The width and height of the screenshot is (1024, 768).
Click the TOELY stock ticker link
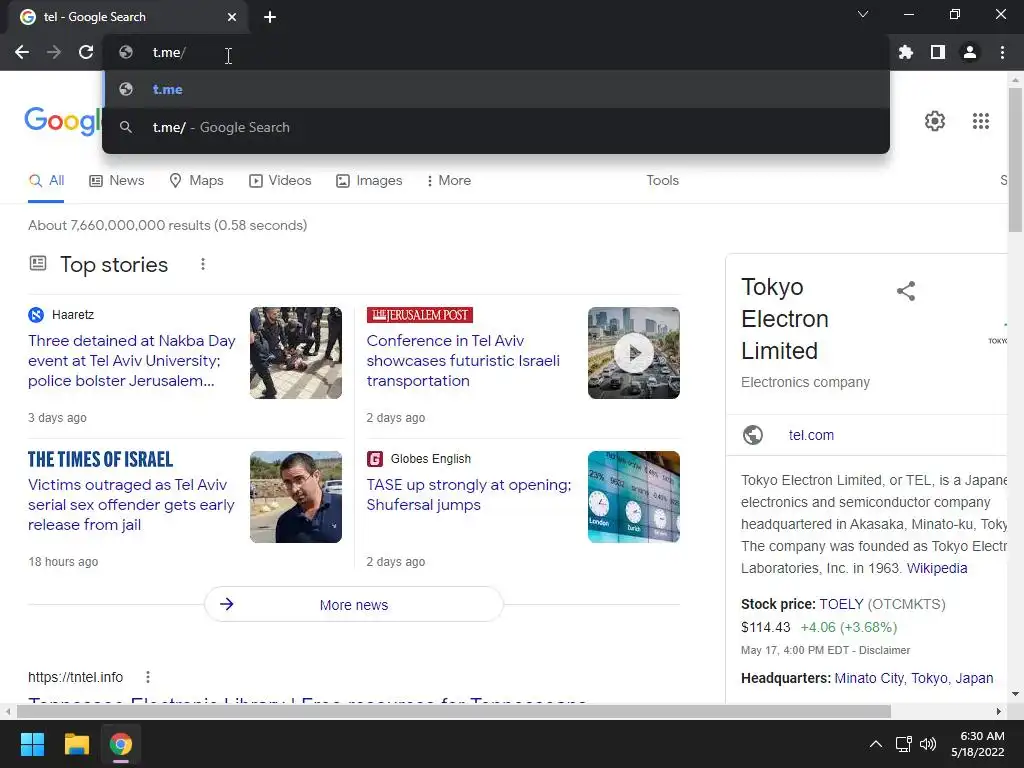[x=841, y=604]
